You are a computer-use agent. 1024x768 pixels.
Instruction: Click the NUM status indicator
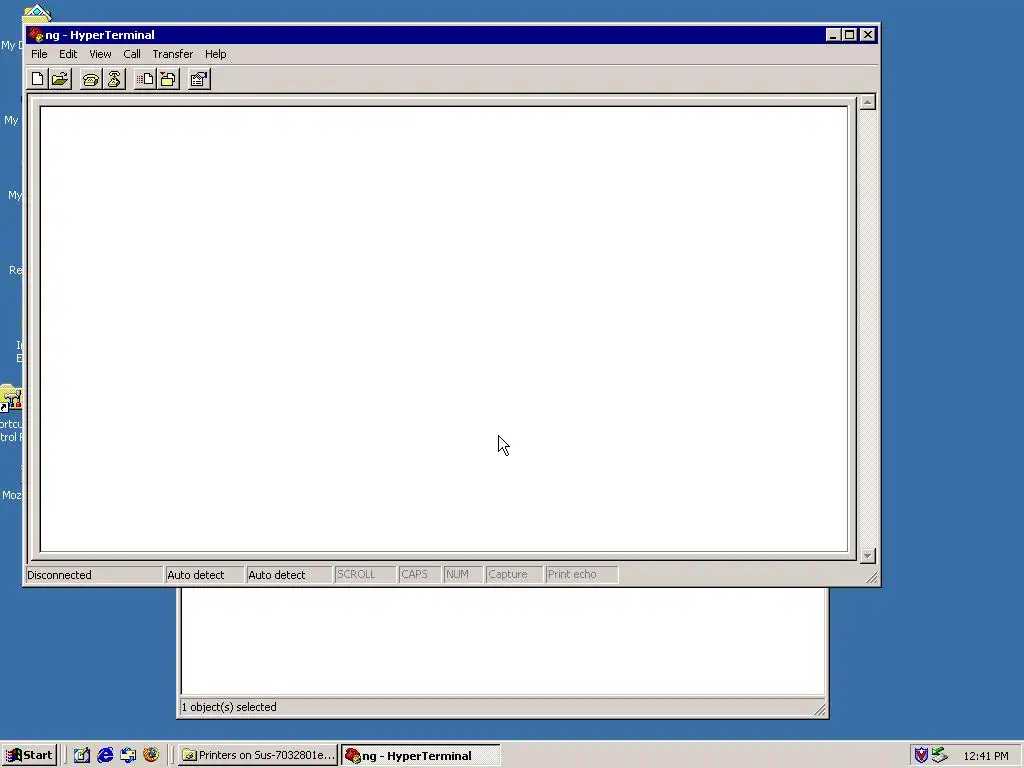[462, 575]
